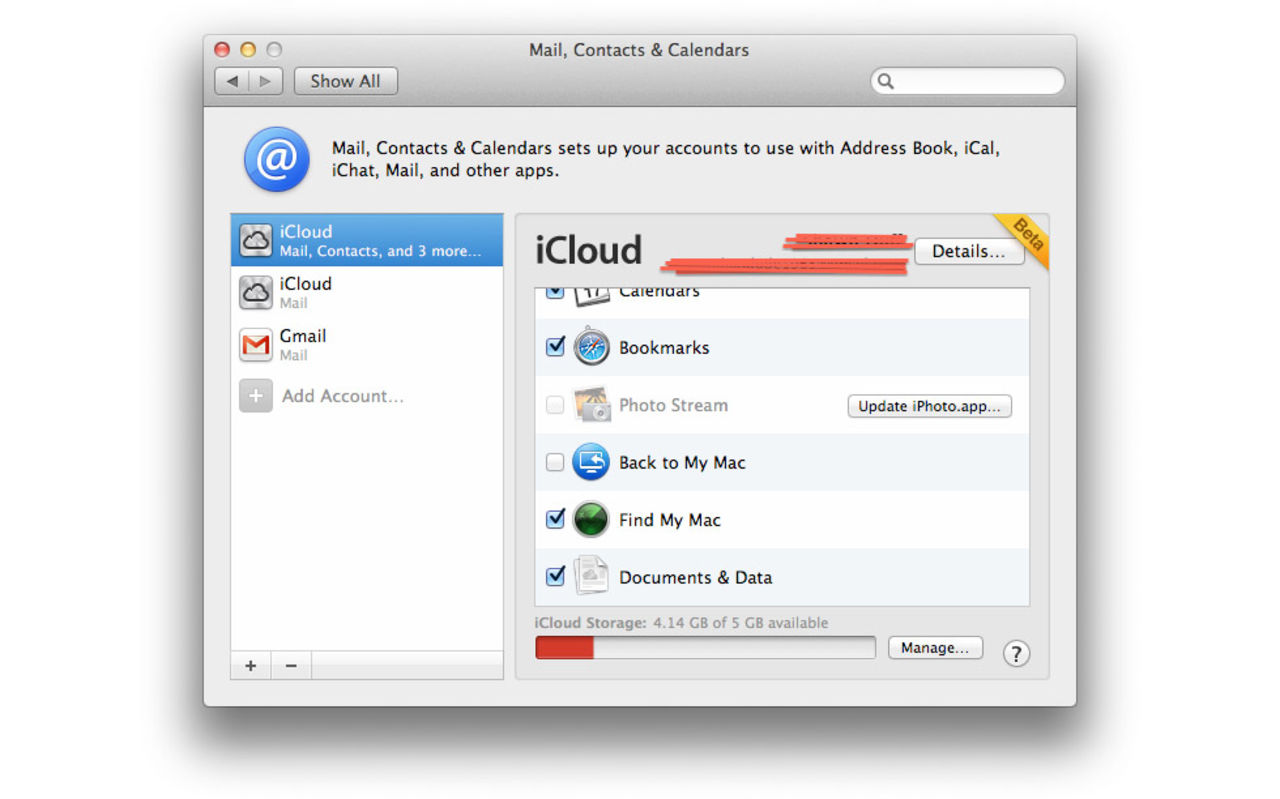Click the forward navigation arrow

click(x=265, y=81)
